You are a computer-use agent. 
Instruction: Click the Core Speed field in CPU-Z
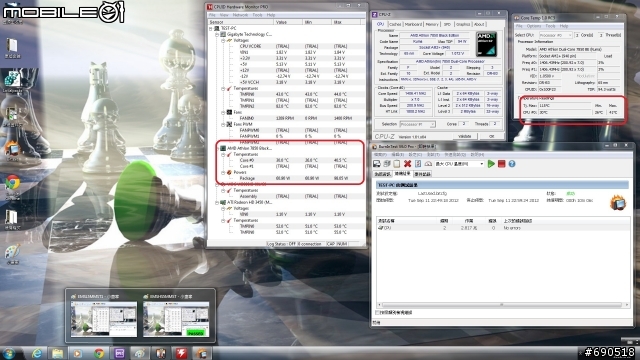point(415,94)
